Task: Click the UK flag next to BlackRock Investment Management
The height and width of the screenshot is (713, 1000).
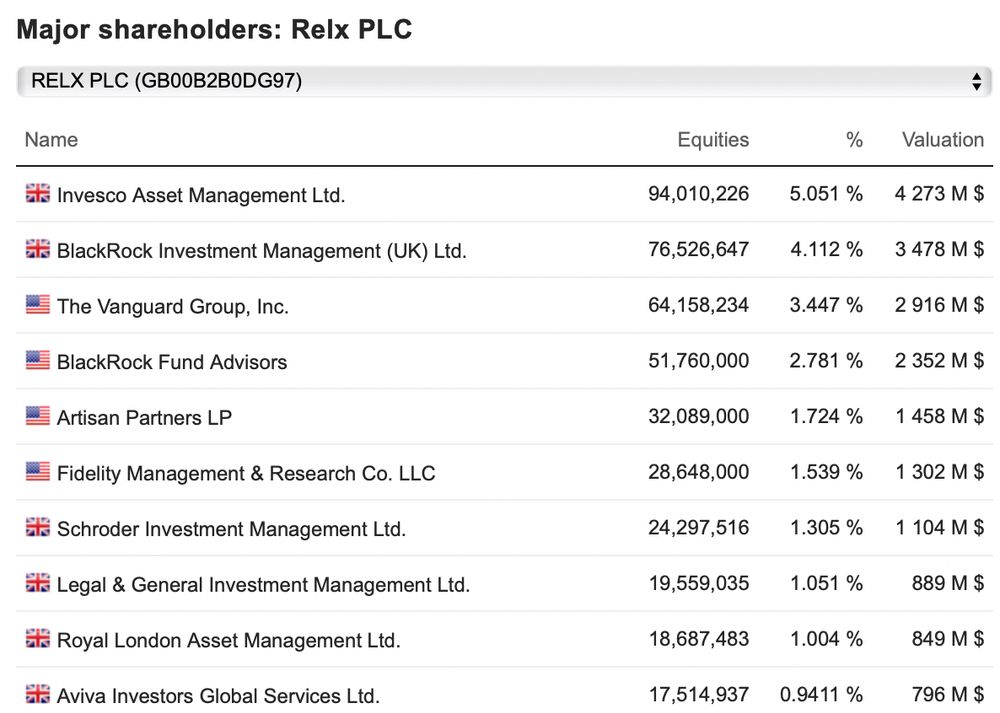Action: [x=38, y=250]
